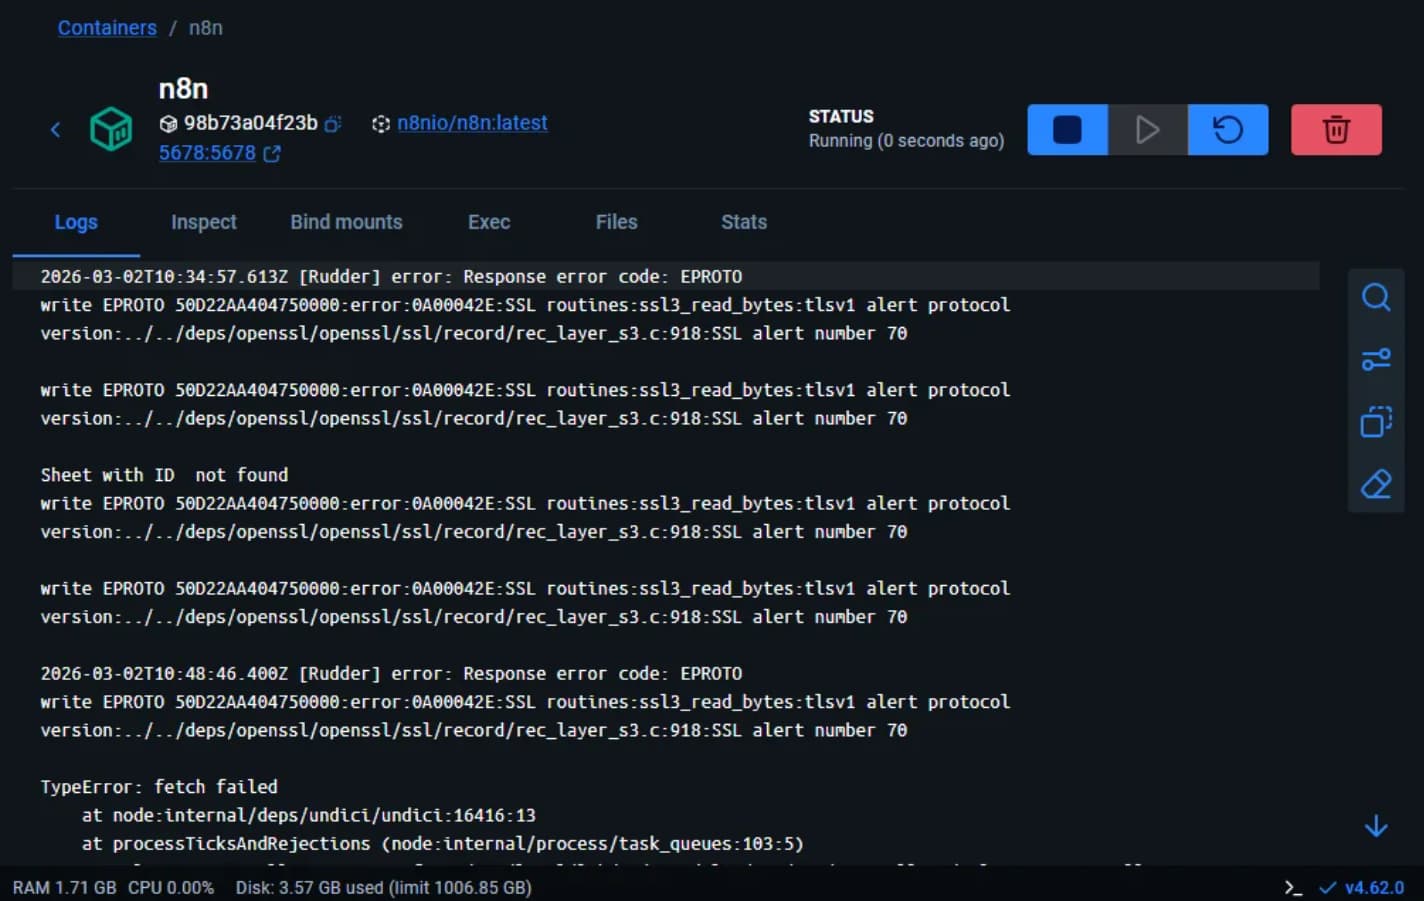Image resolution: width=1424 pixels, height=901 pixels.
Task: Restart the n8n container
Action: tap(1228, 130)
